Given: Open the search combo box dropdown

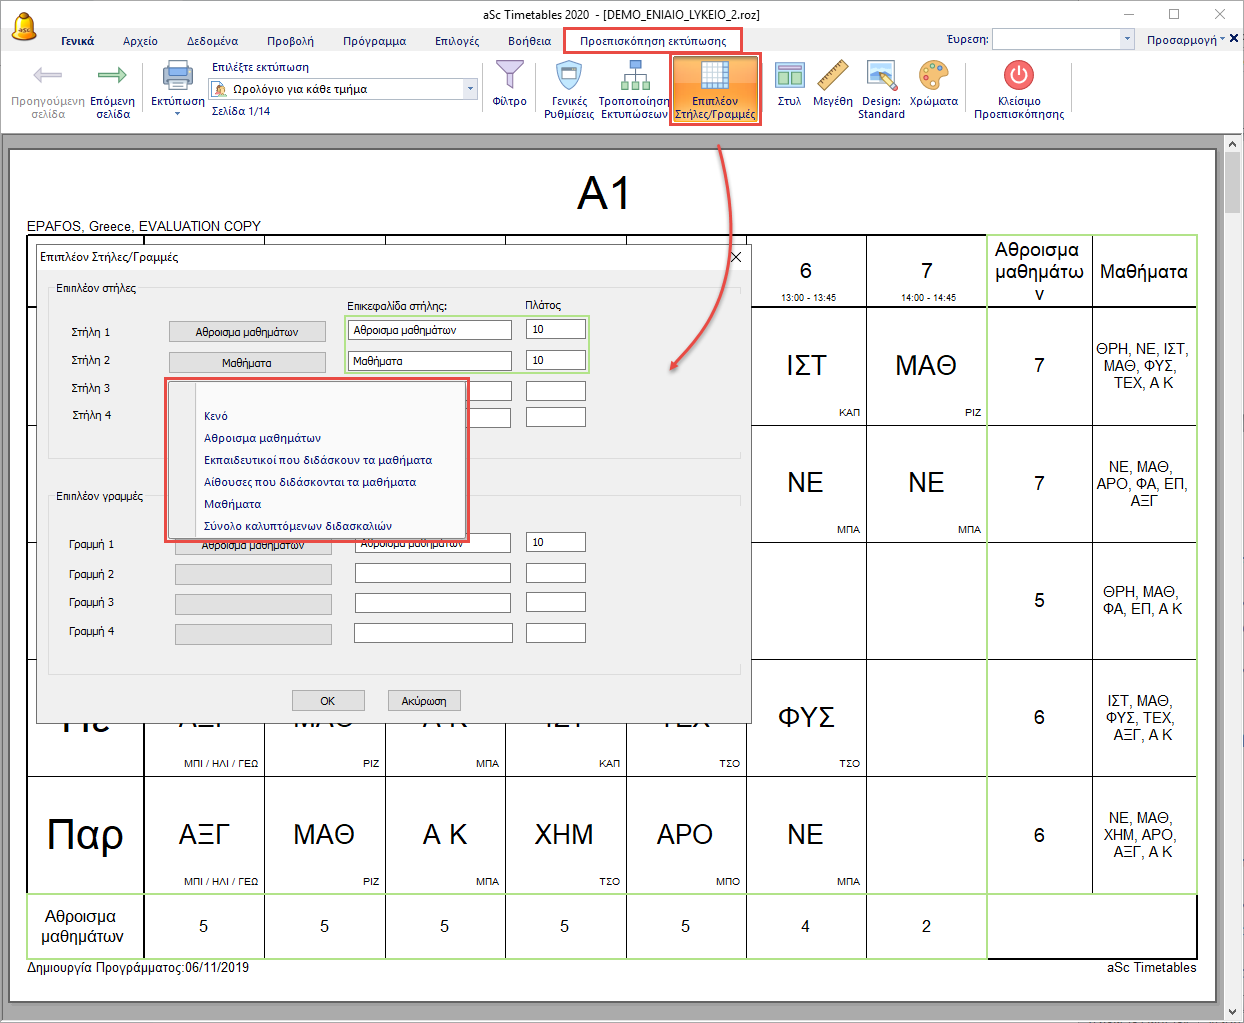Looking at the screenshot, I should tap(1127, 39).
